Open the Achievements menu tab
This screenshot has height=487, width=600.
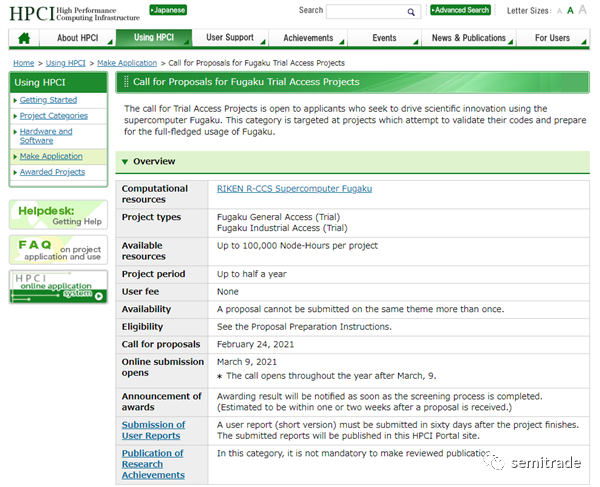[308, 38]
